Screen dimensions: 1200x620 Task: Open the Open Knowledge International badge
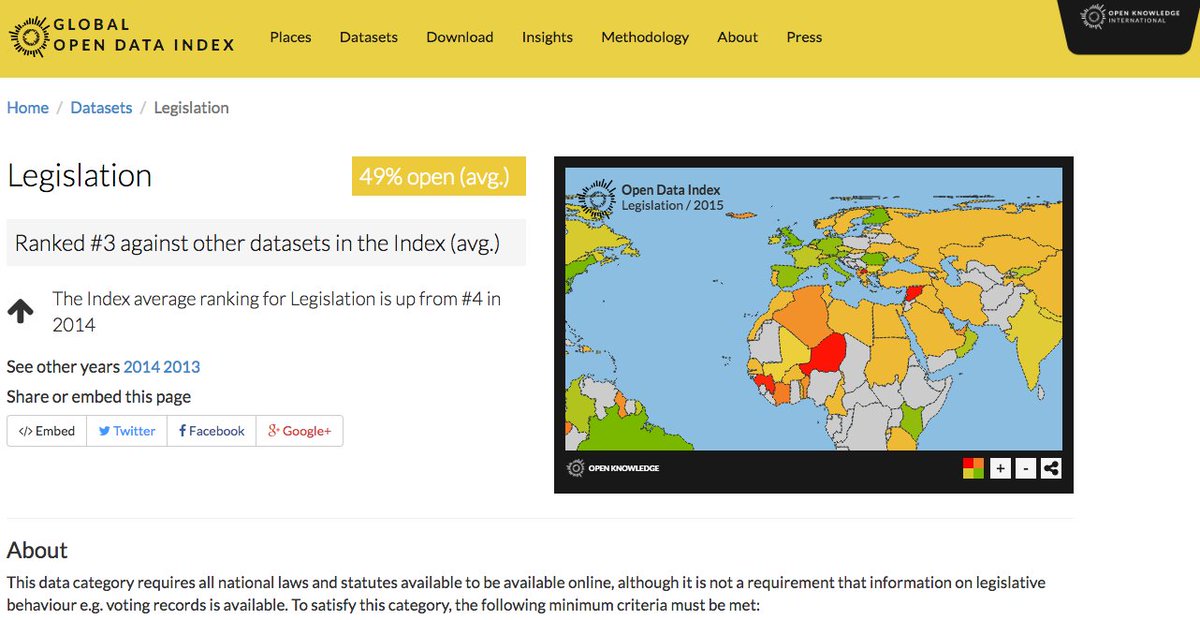click(x=1127, y=27)
